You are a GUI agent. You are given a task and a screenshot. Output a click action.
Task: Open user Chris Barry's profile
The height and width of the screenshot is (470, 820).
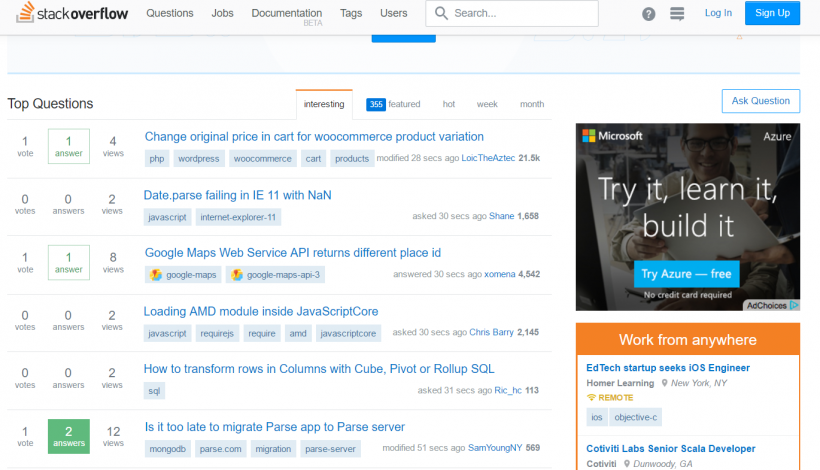point(491,332)
